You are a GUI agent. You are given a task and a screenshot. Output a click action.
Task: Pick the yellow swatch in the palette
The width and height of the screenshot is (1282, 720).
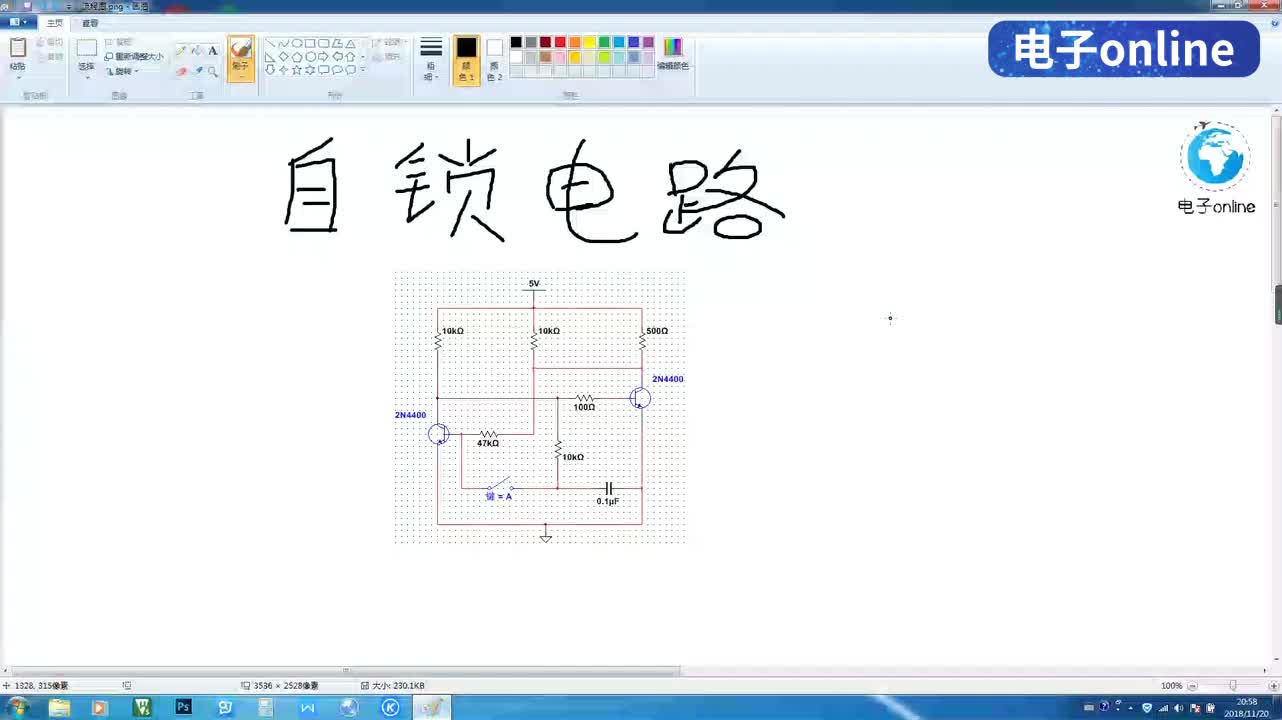click(x=590, y=43)
